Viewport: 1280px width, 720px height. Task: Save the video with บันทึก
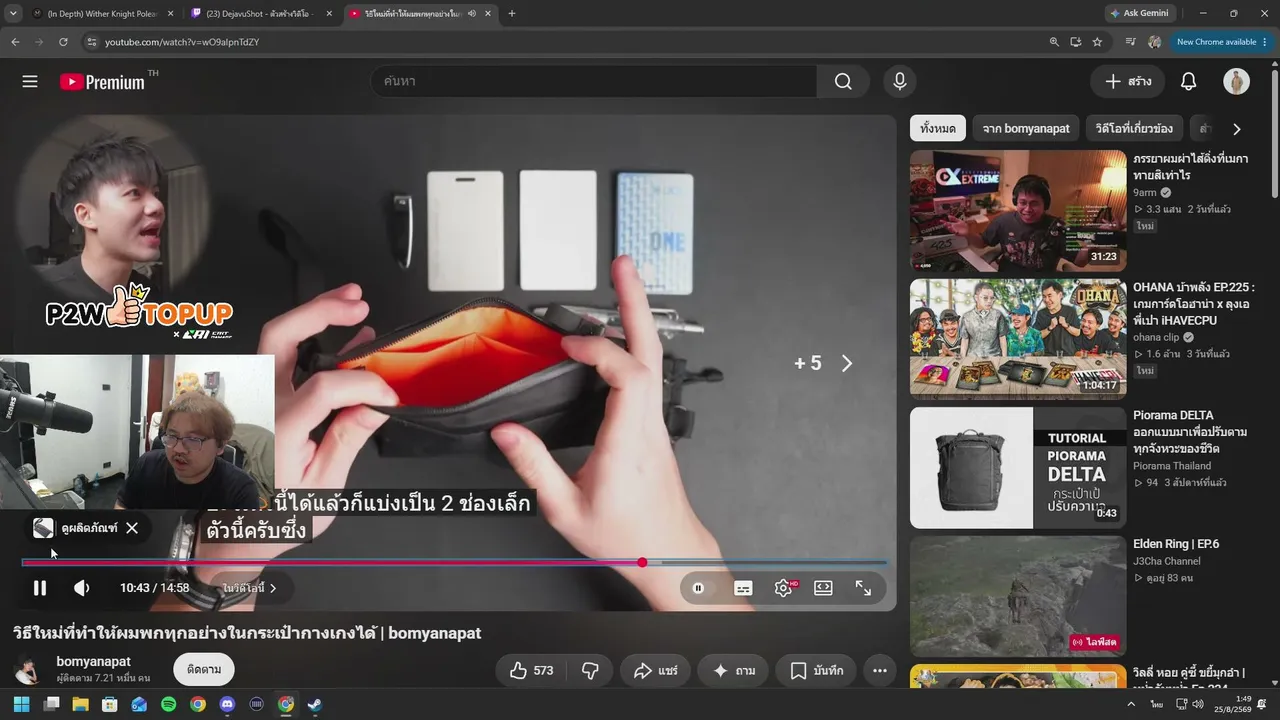[816, 671]
